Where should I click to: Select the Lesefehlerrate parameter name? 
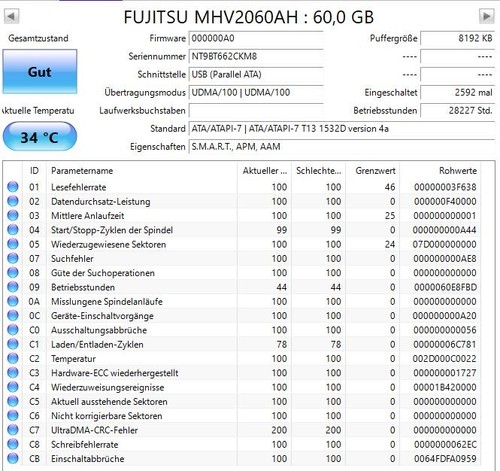click(79, 187)
